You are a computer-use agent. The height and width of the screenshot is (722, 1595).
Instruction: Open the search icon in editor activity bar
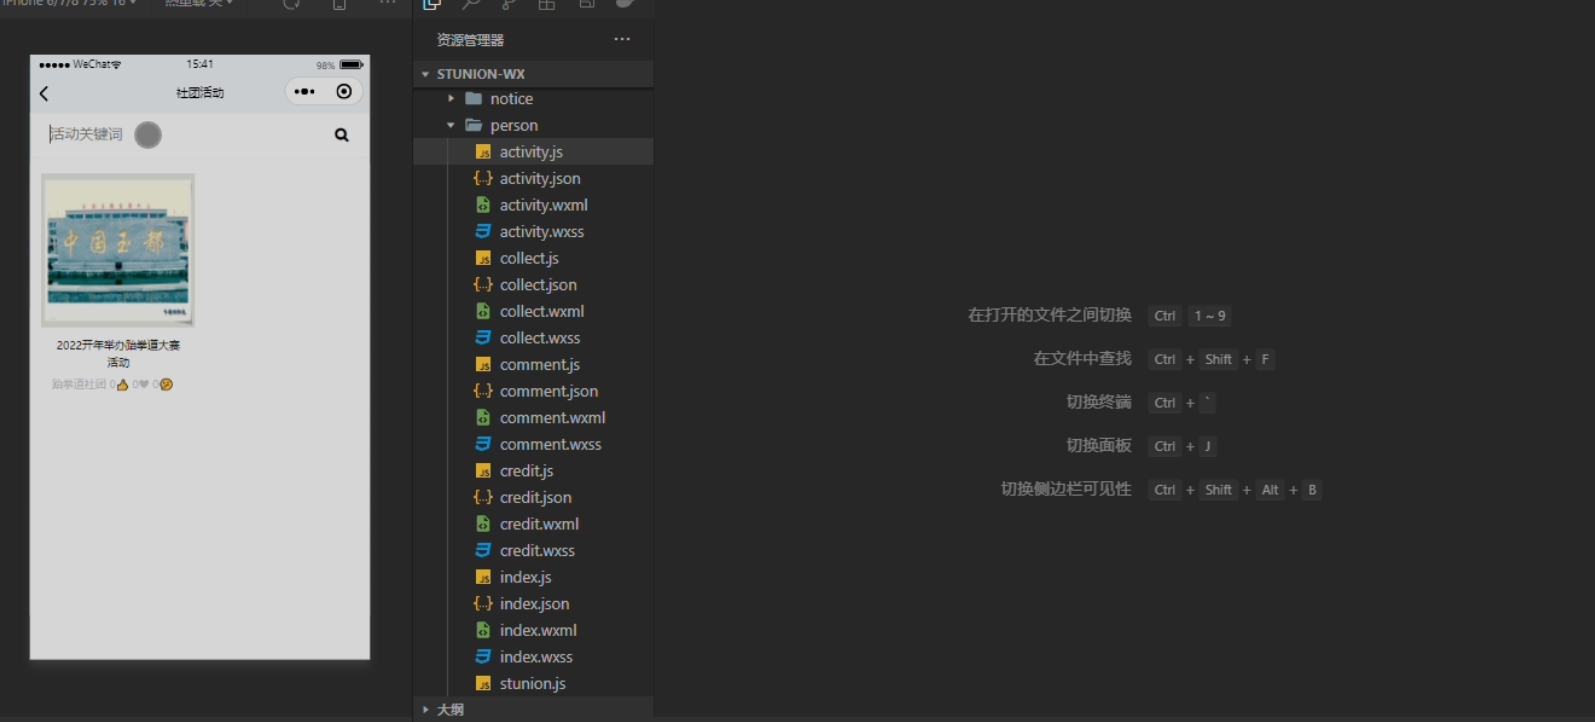tap(470, 4)
